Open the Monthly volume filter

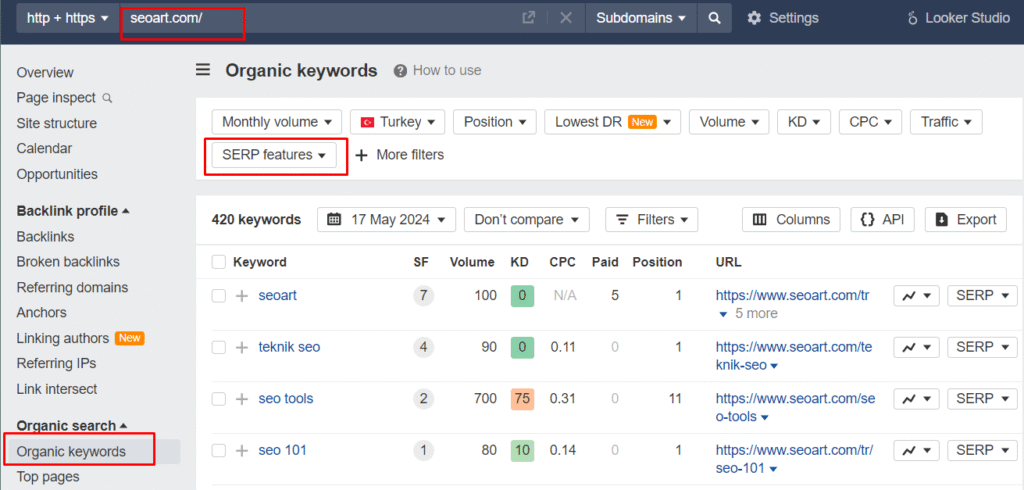click(x=277, y=122)
